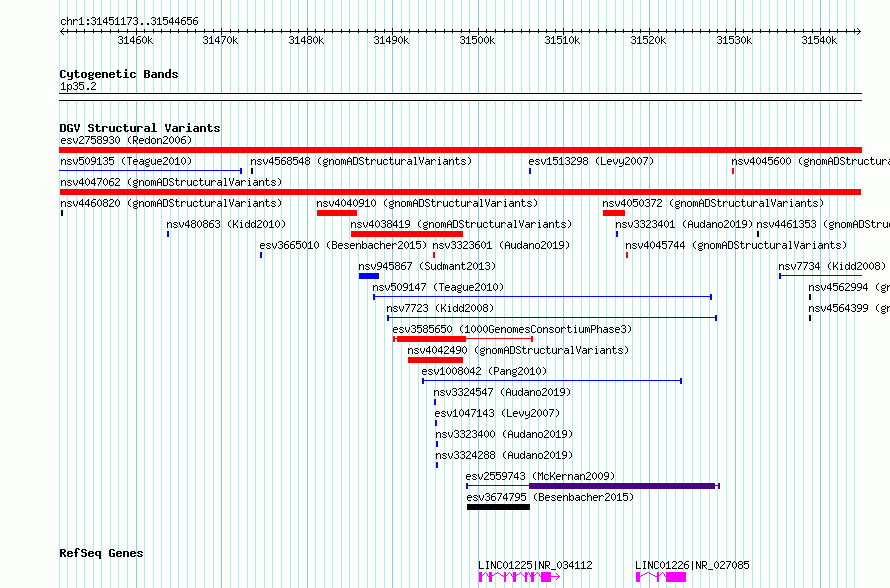The height and width of the screenshot is (588, 890).
Task: Click the red nsv4042490 variant bar
Action: 435,360
